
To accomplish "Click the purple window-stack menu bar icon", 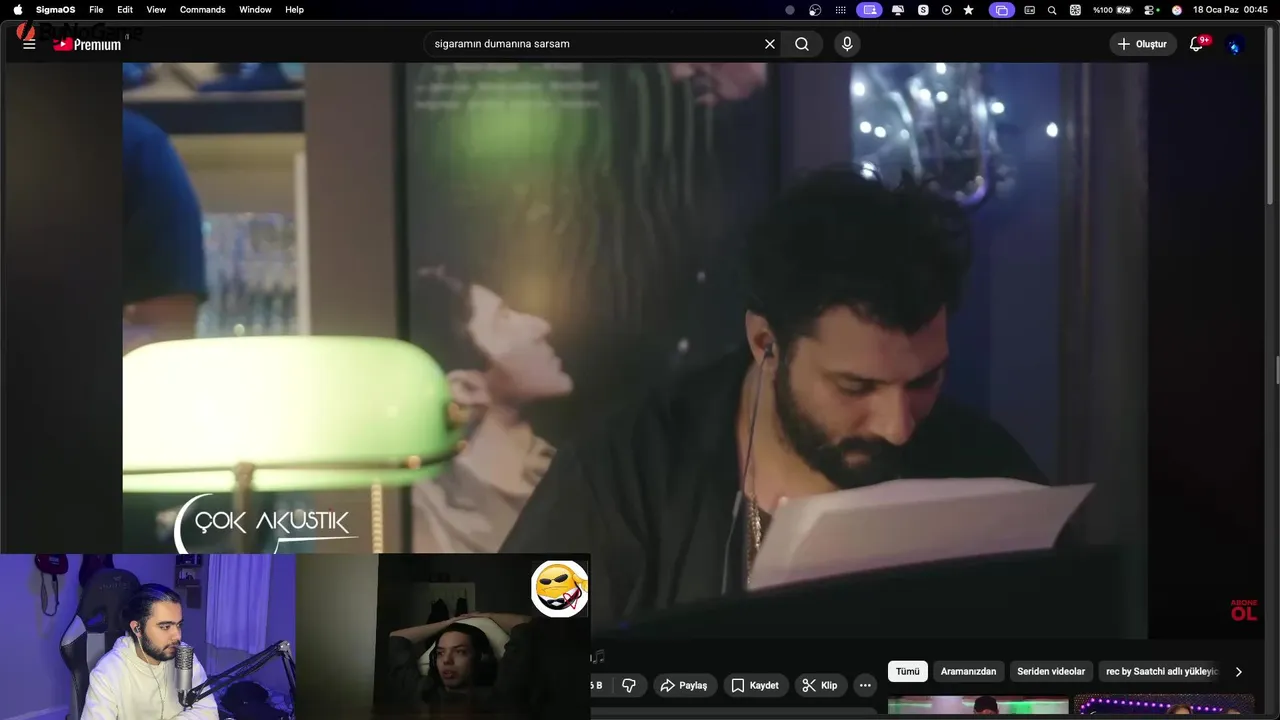I will coord(1001,10).
